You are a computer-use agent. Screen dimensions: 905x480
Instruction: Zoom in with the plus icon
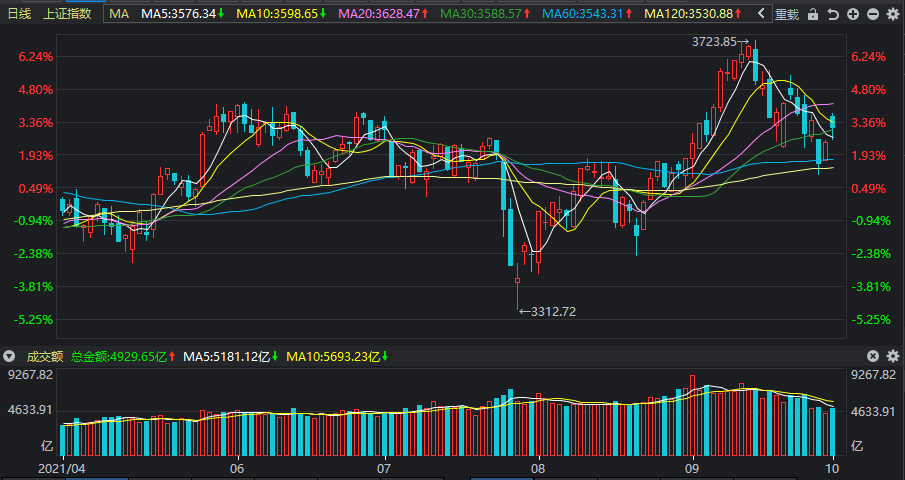click(852, 15)
